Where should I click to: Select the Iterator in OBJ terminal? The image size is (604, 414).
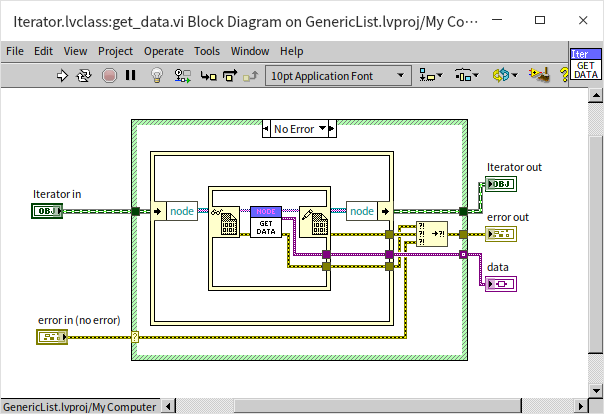pyautogui.click(x=46, y=211)
